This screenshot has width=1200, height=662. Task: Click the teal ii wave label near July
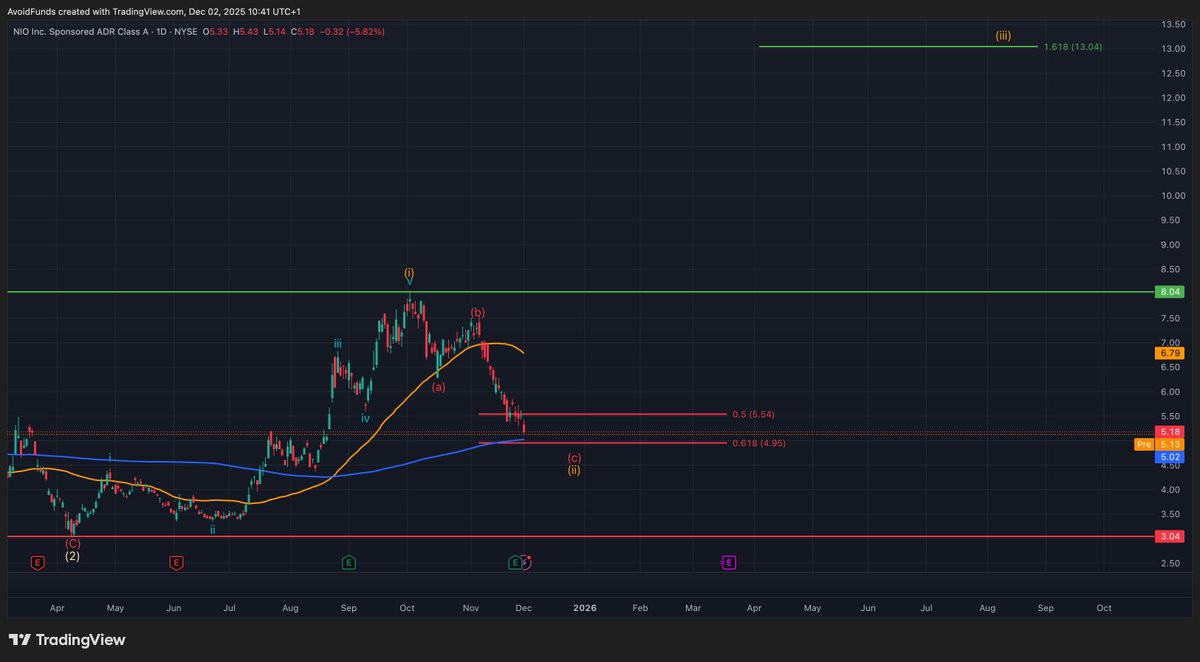pyautogui.click(x=212, y=529)
